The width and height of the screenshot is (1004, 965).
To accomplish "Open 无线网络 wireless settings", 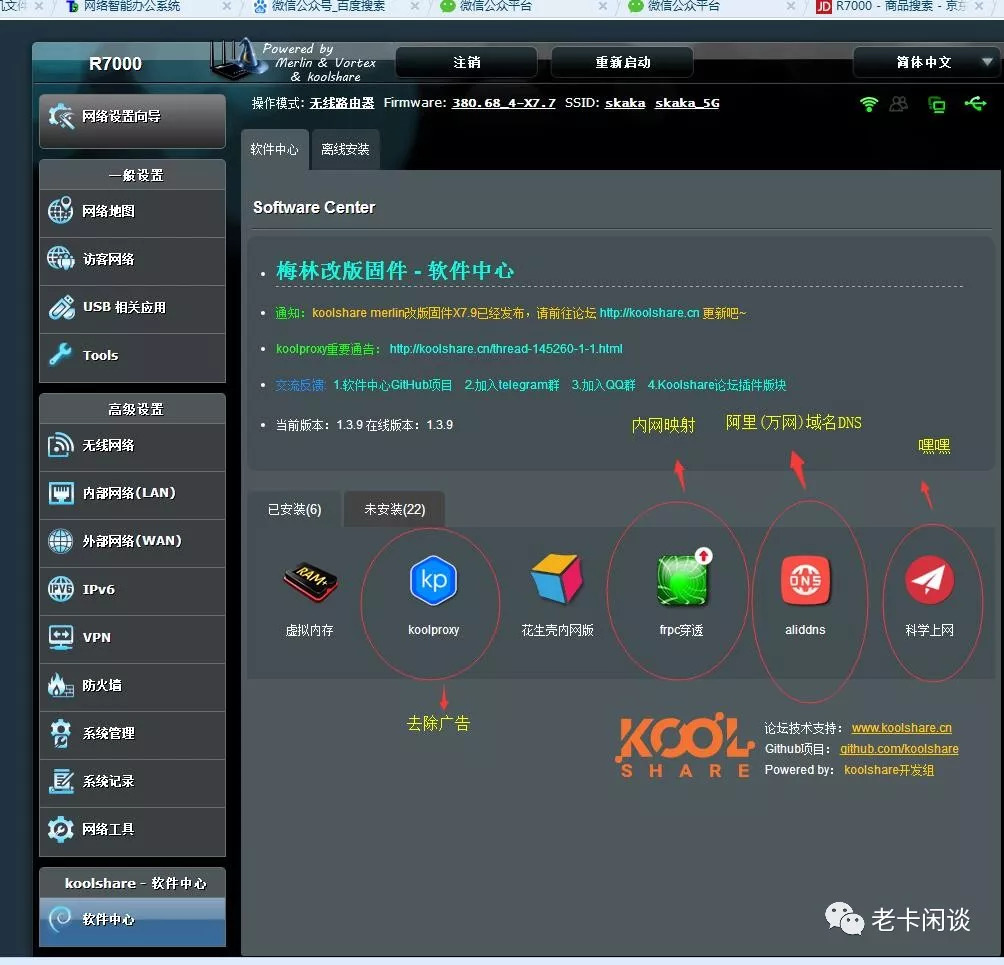I will click(132, 446).
